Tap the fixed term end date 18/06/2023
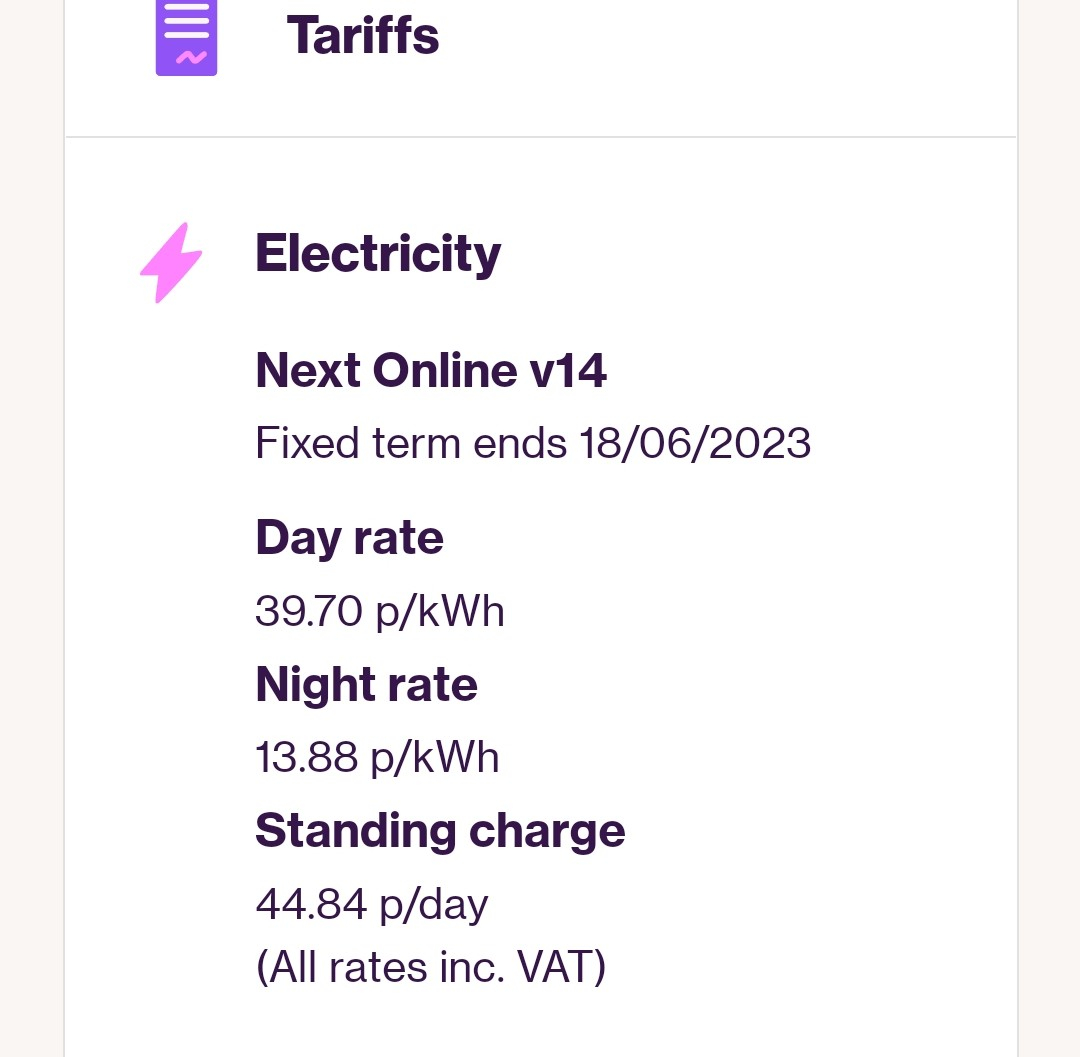This screenshot has width=1080, height=1057. pos(695,442)
